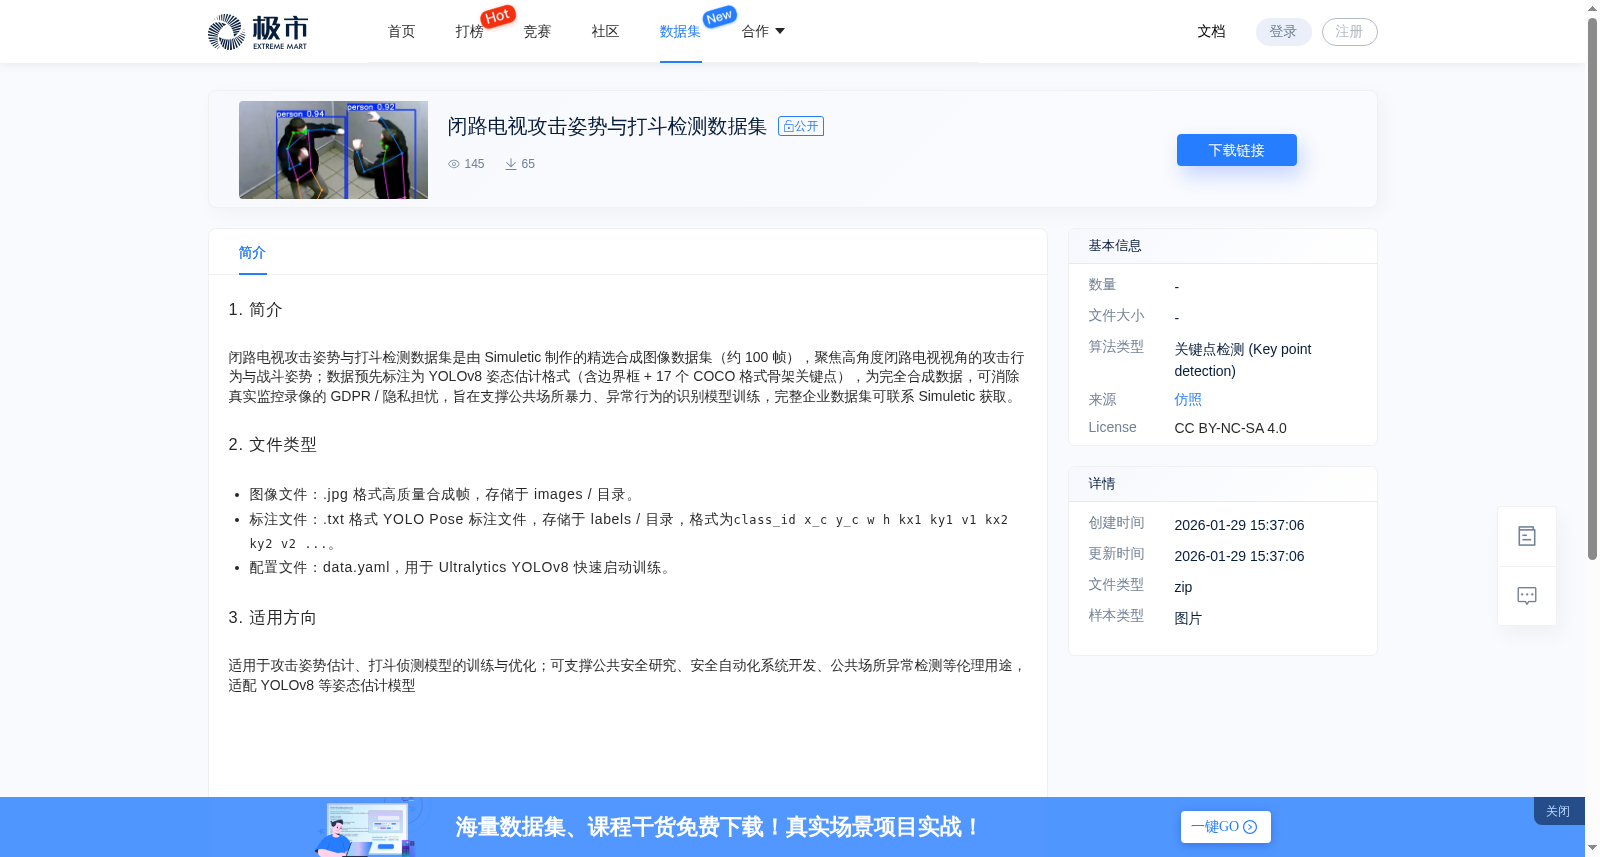Expand the 合作 dropdown menu
Viewport: 1600px width, 857px height.
(x=763, y=32)
